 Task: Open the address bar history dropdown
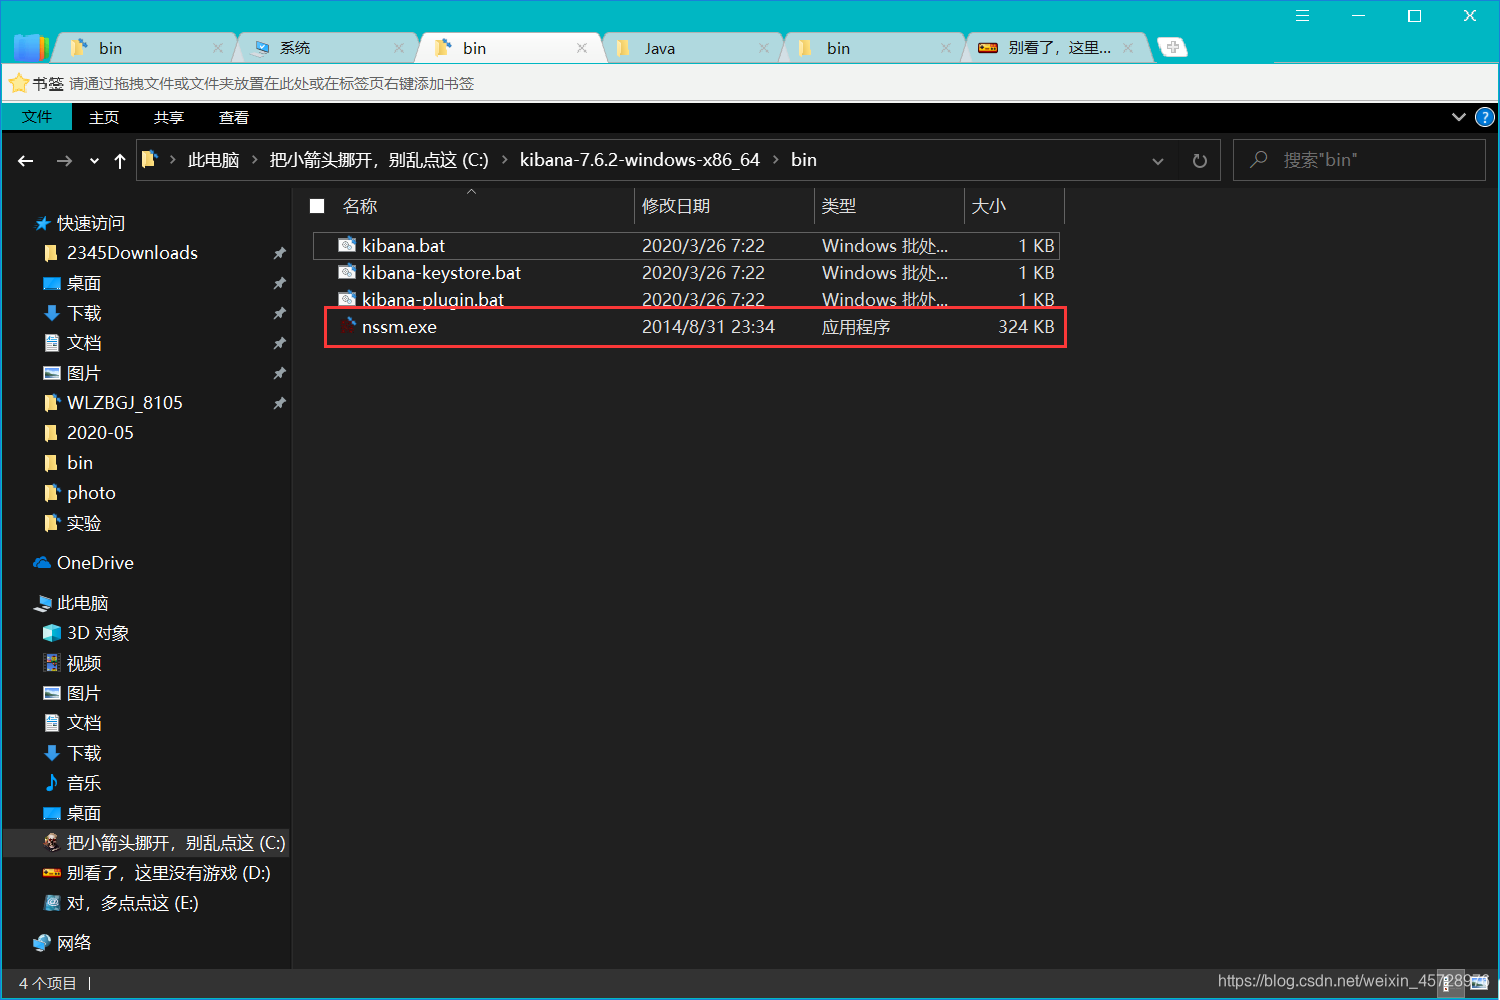tap(1158, 160)
